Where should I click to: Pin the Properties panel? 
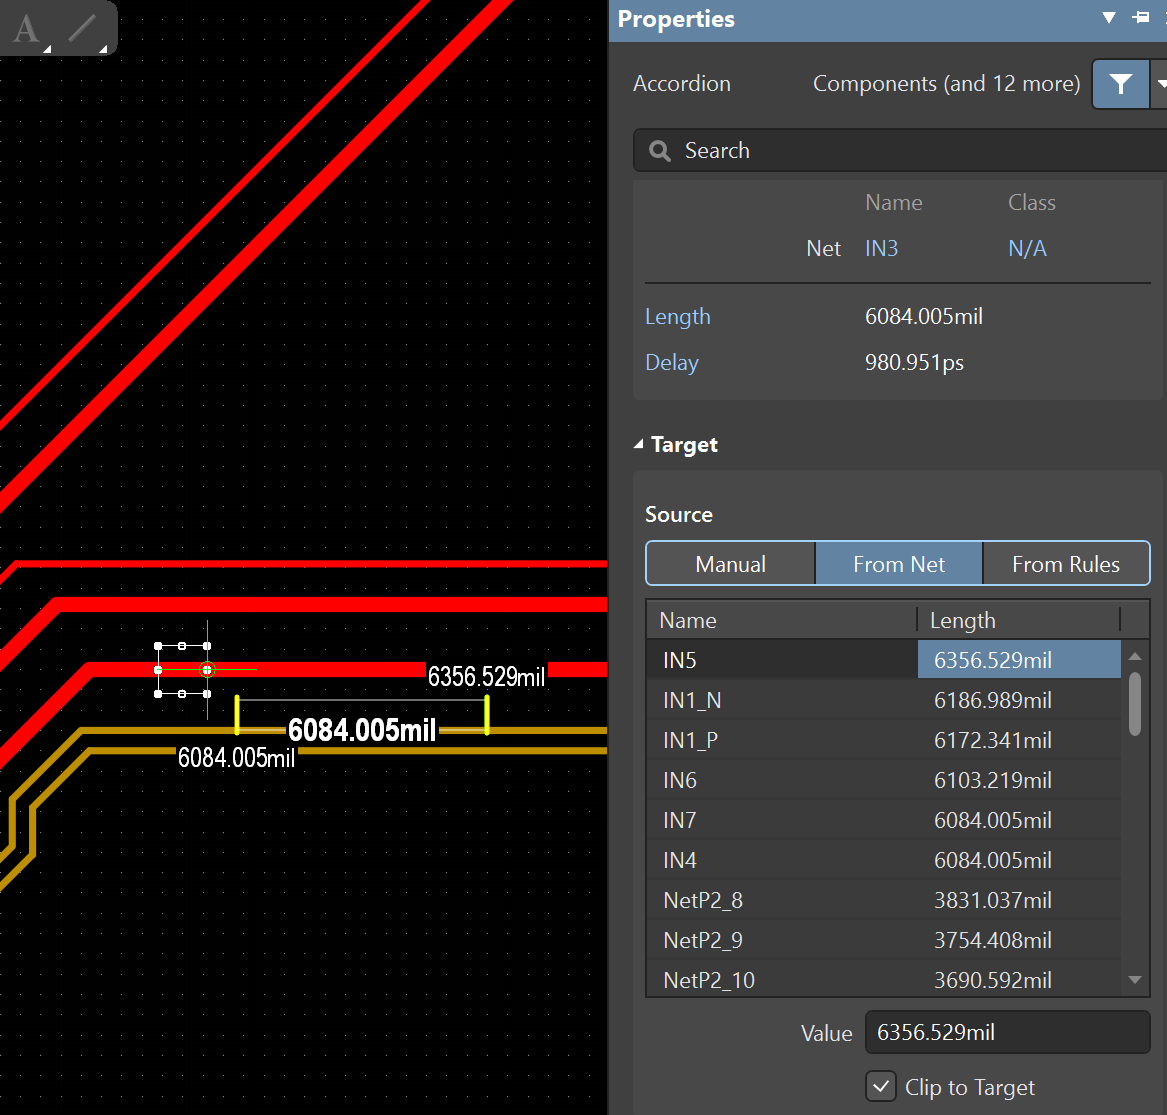click(x=1140, y=18)
